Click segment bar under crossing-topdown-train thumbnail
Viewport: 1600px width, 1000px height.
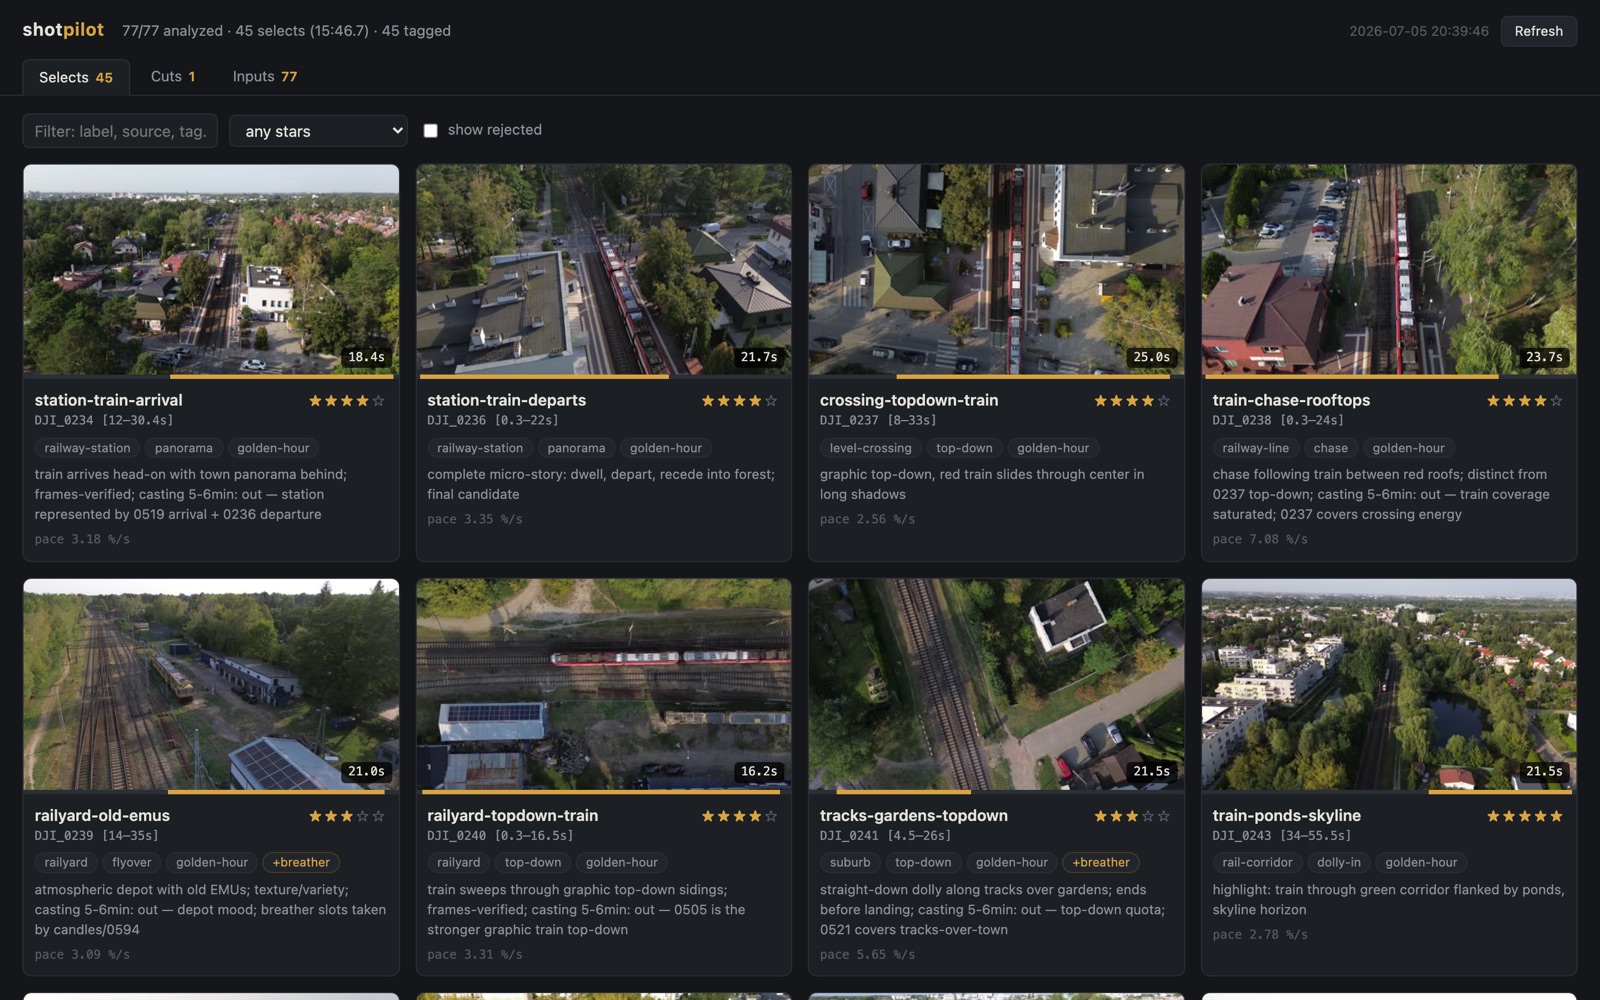pos(1033,377)
